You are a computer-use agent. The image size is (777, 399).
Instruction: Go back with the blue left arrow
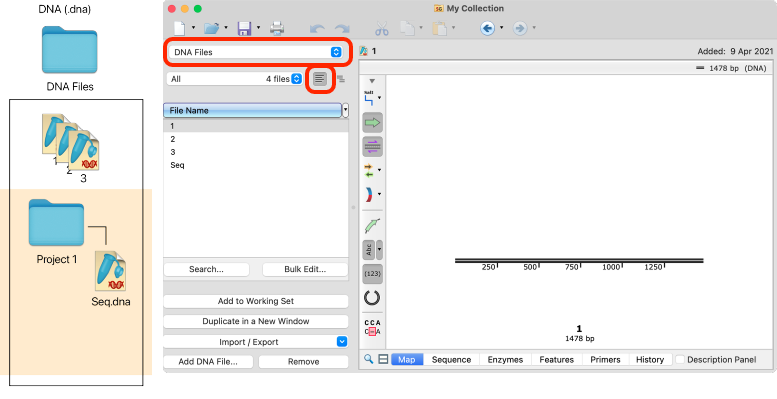tap(488, 28)
